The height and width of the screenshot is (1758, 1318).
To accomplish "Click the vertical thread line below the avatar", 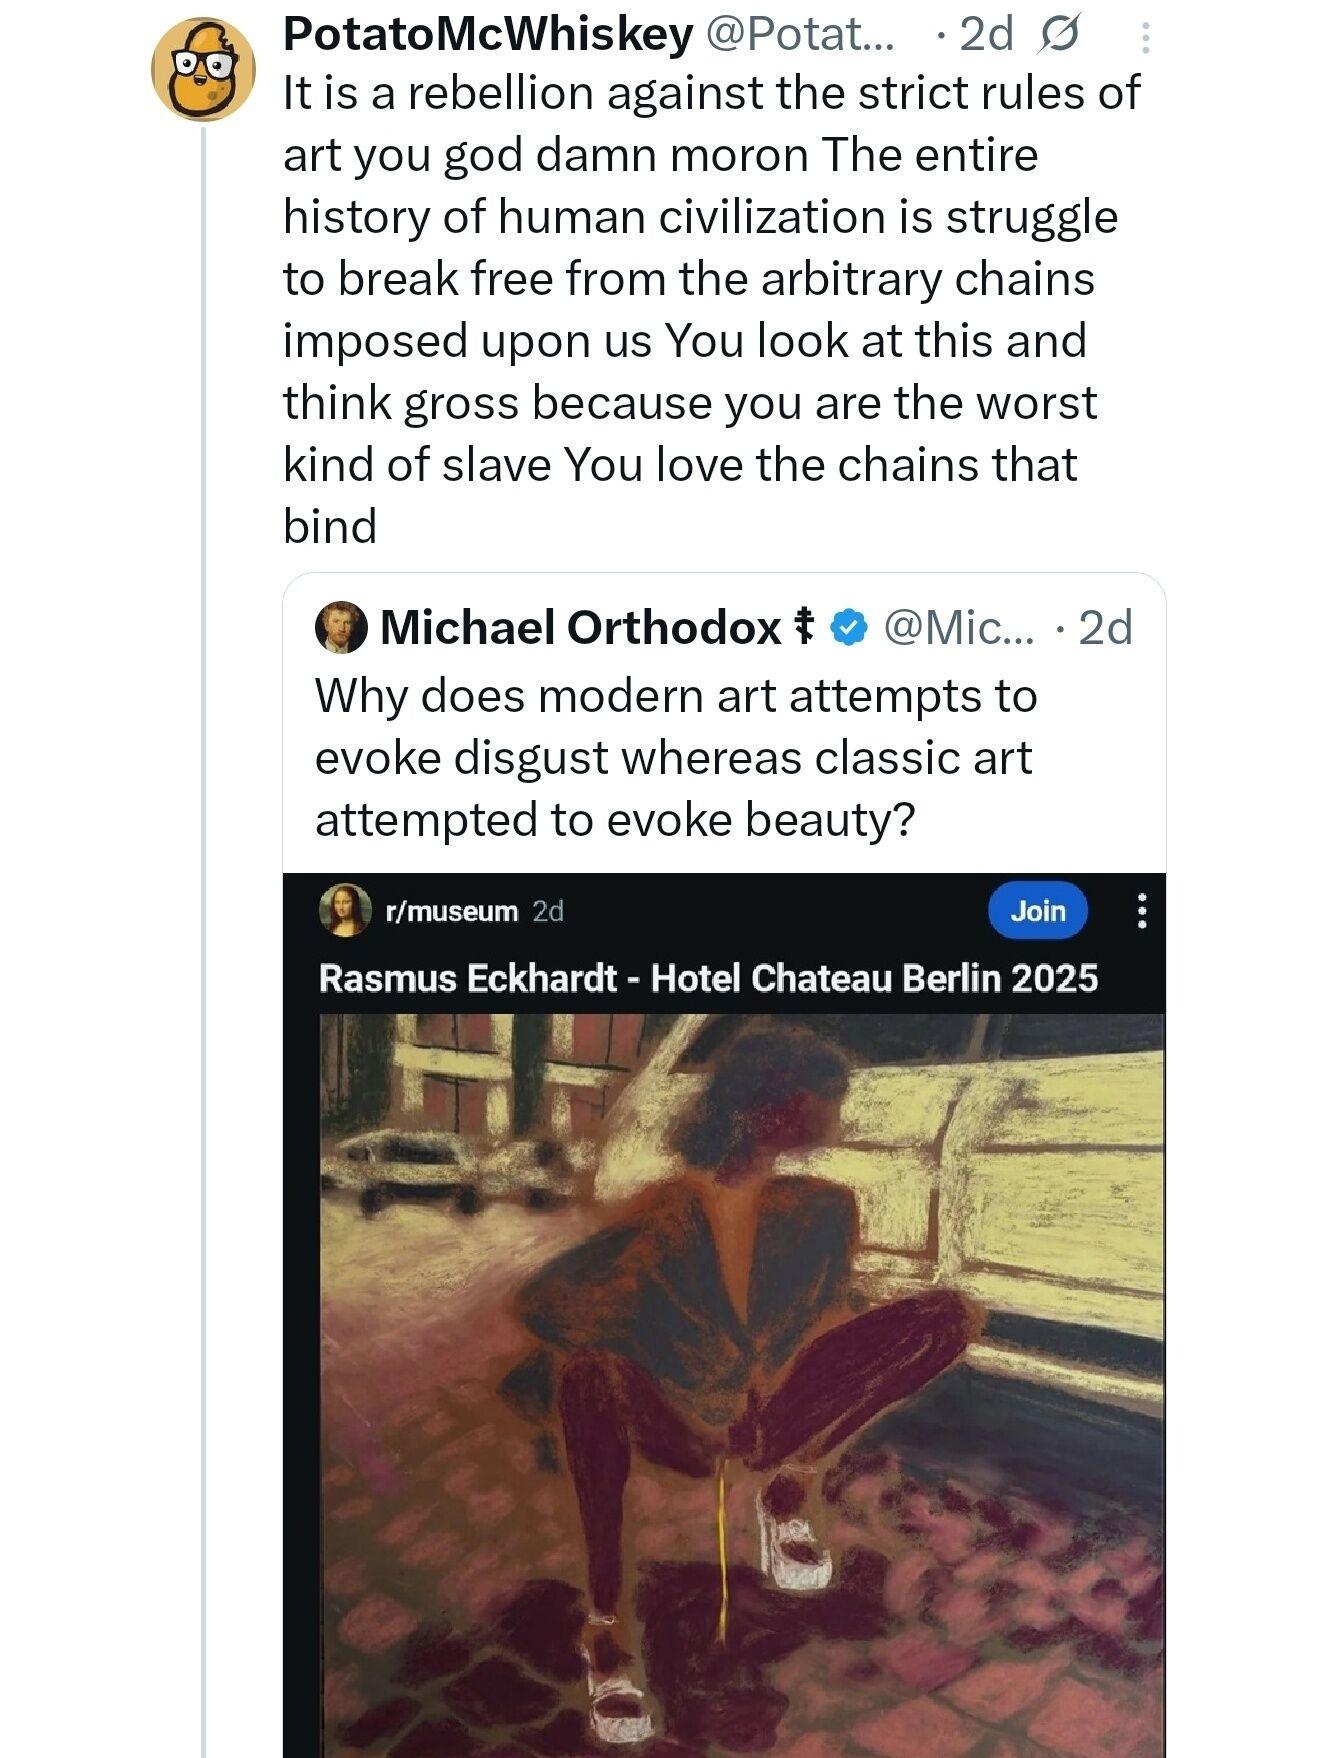I will [203, 900].
